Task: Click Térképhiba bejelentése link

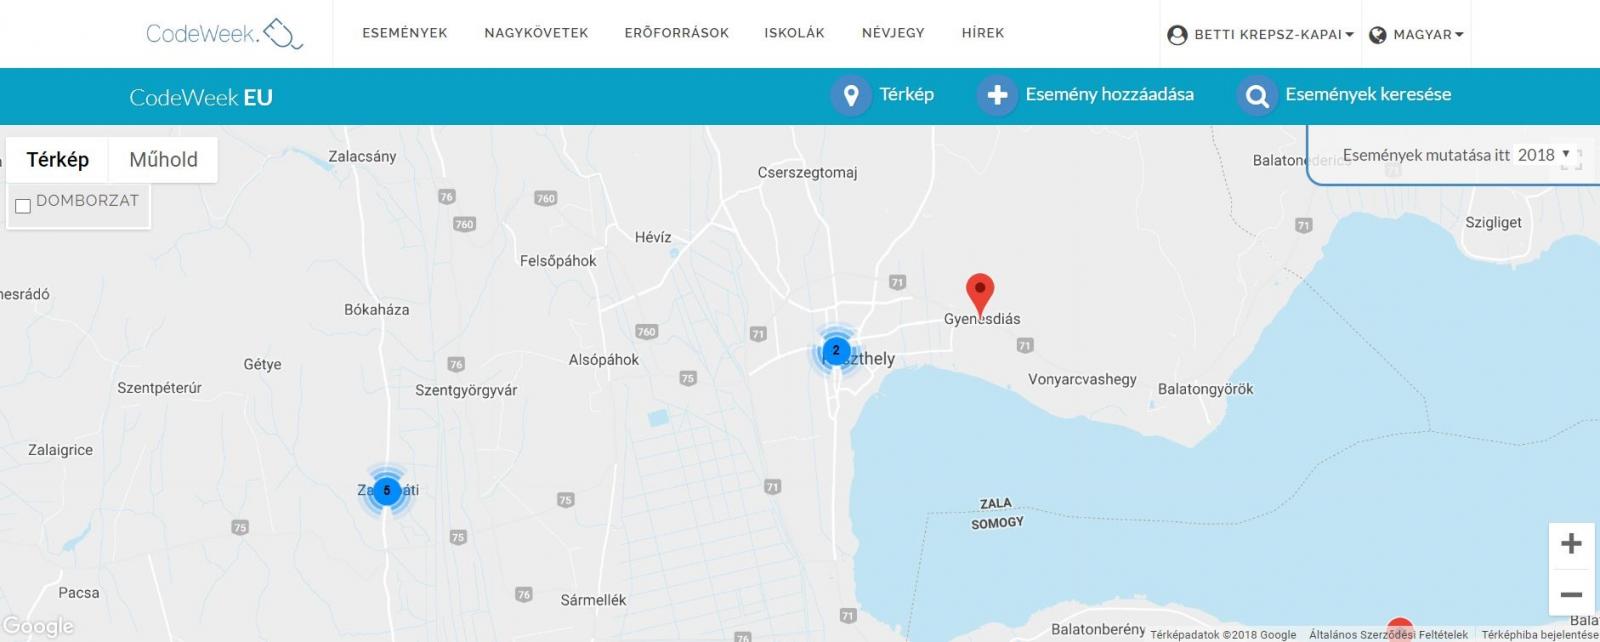Action: click(x=1540, y=635)
